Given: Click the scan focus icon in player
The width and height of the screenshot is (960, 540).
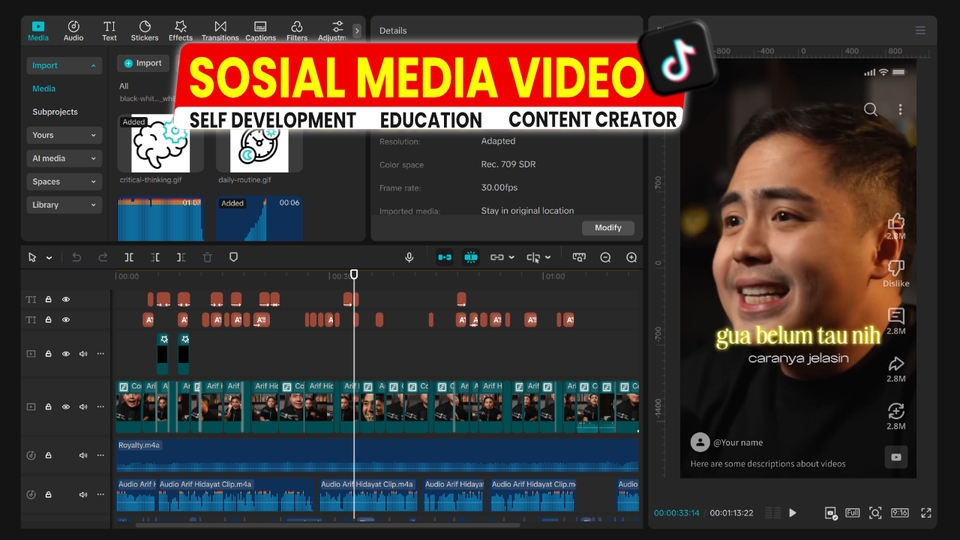Looking at the screenshot, I should (x=876, y=513).
